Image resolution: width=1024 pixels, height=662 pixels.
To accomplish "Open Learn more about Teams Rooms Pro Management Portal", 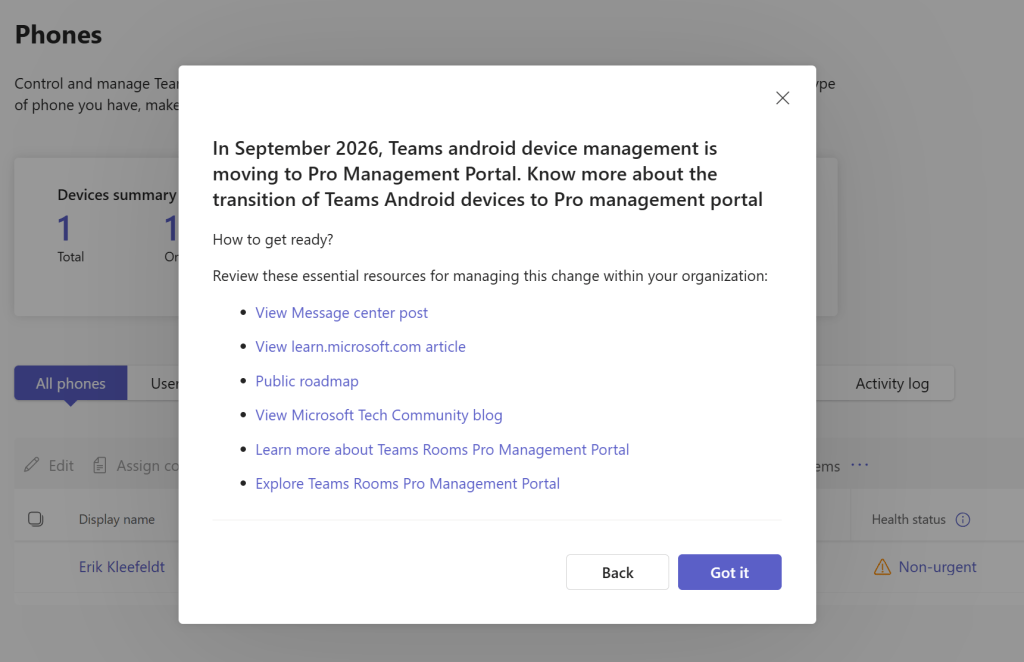I will [x=442, y=450].
